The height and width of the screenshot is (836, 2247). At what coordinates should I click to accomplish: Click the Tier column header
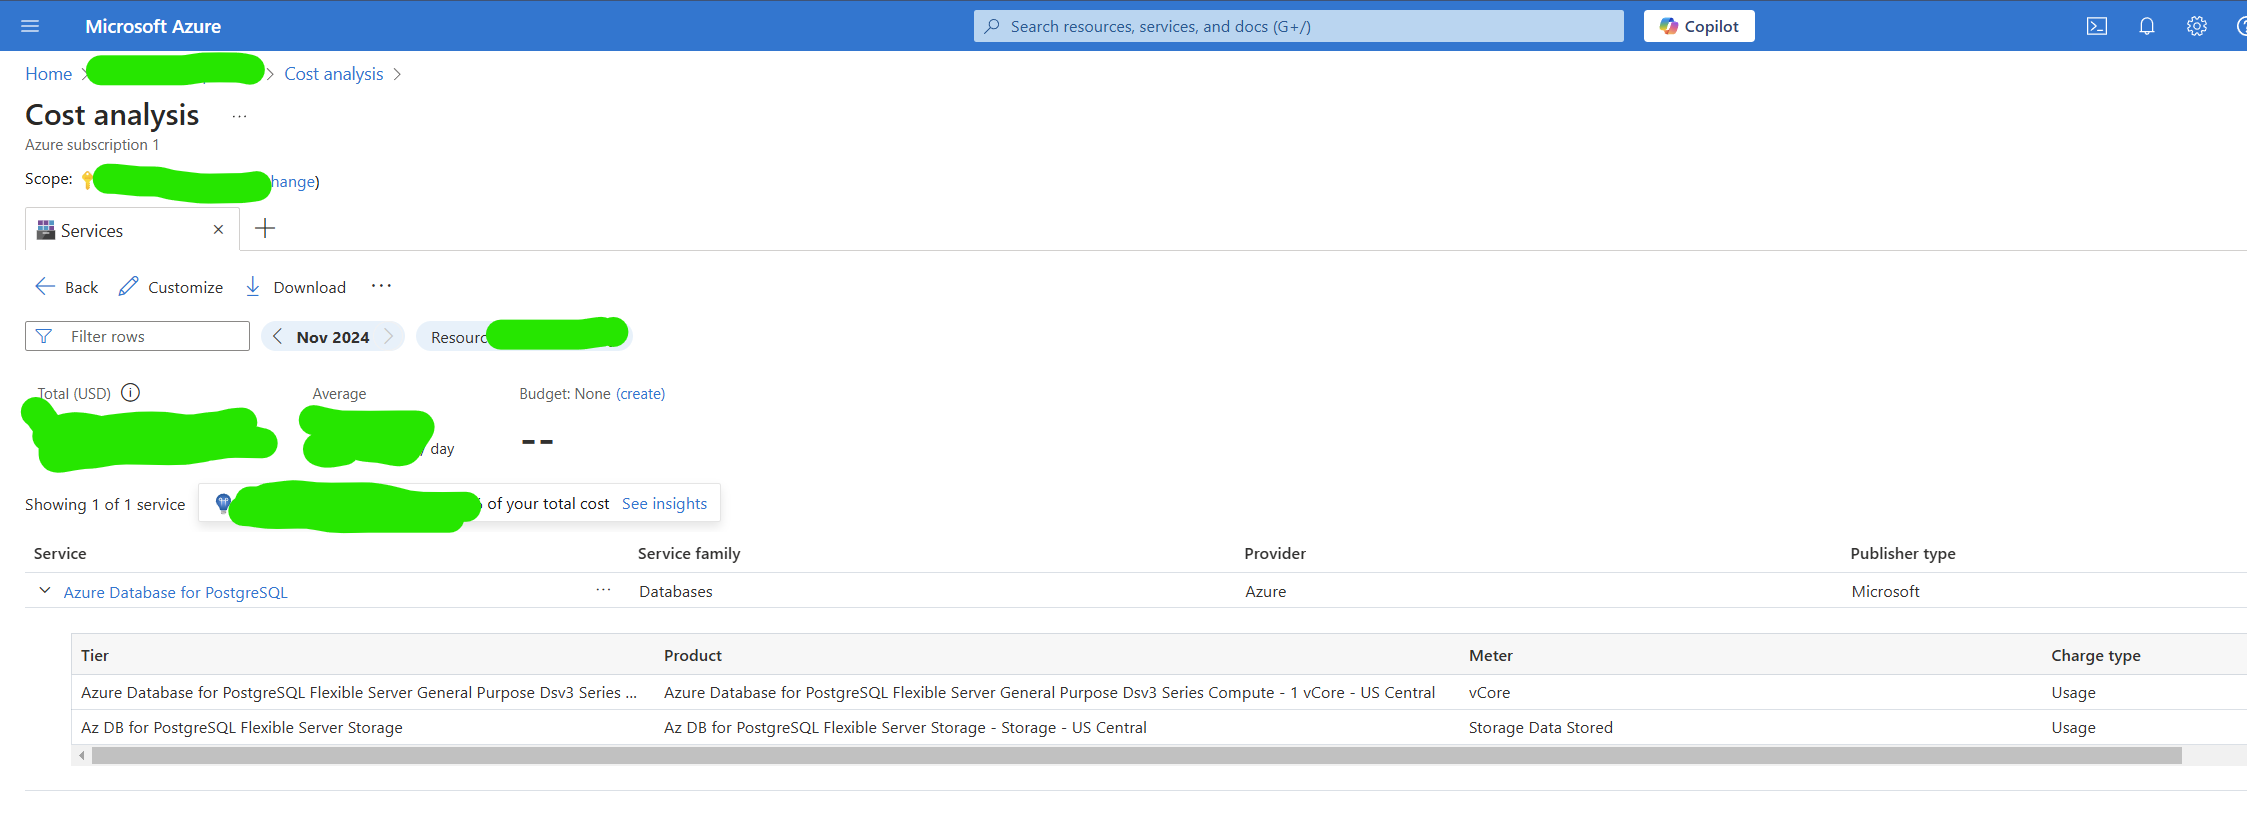pyautogui.click(x=95, y=656)
